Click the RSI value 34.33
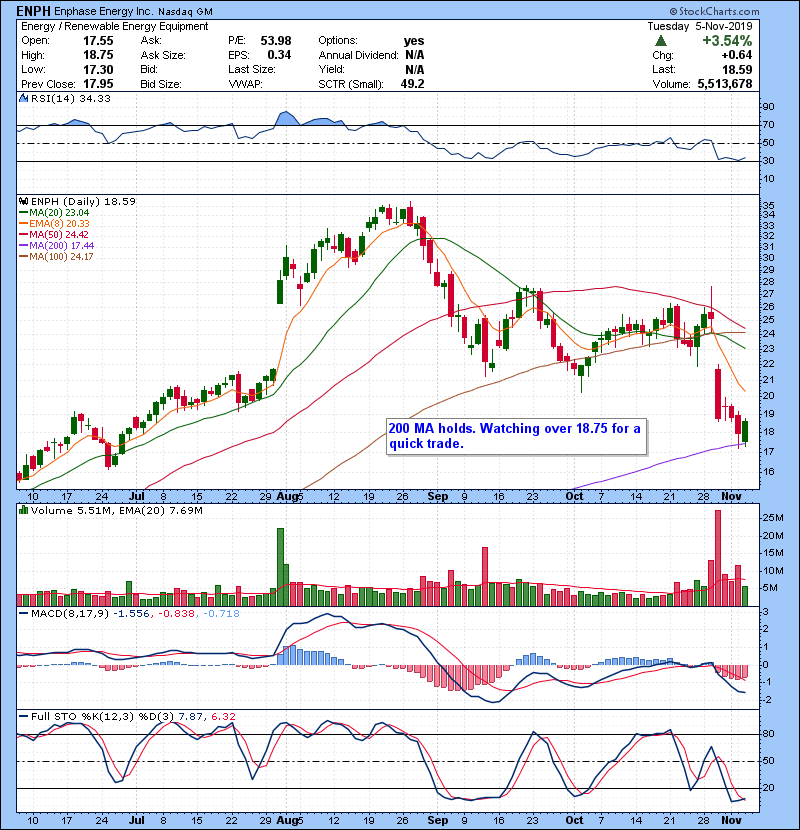This screenshot has height=830, width=800. [94, 98]
